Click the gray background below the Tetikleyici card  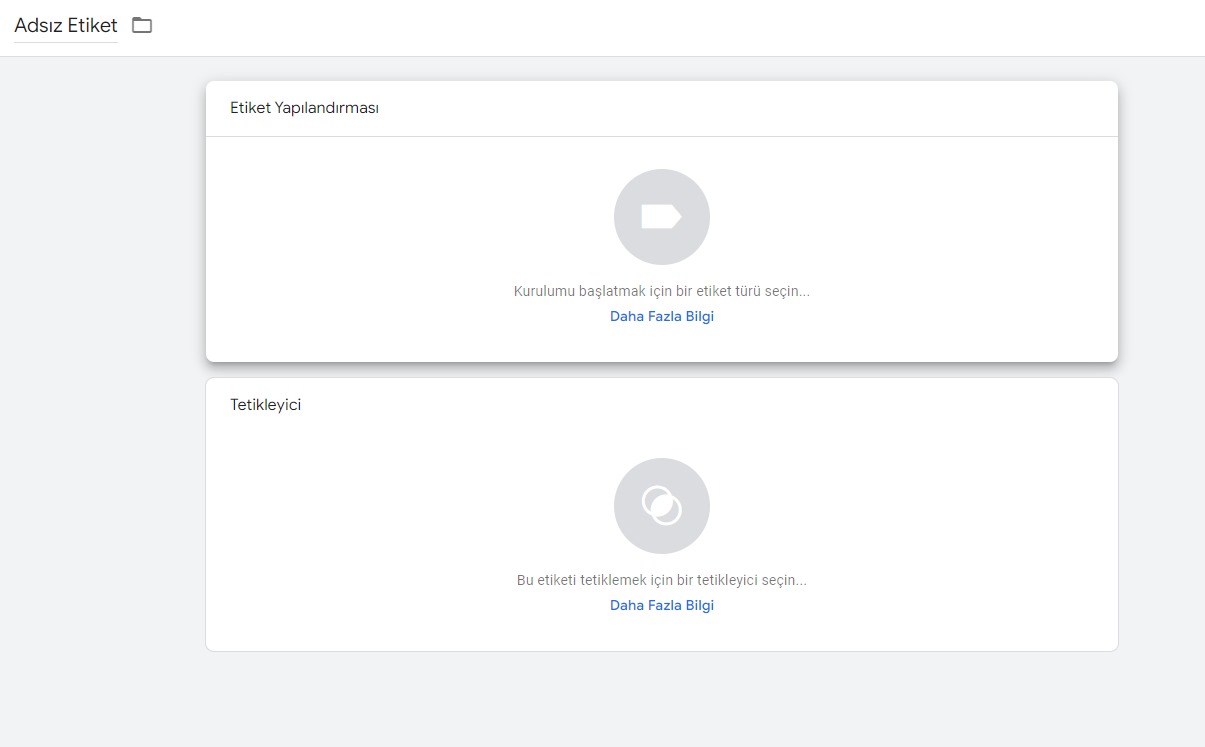coord(661,700)
